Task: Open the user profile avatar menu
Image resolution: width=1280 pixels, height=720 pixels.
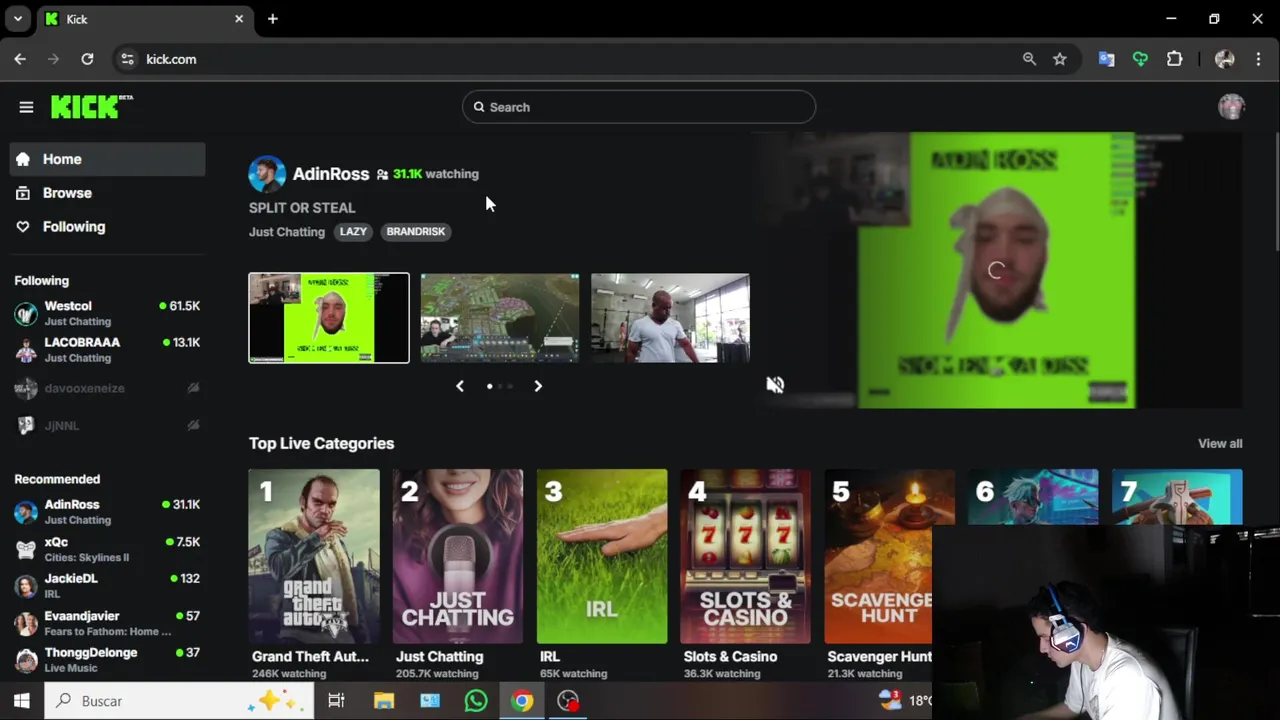Action: click(x=1231, y=107)
